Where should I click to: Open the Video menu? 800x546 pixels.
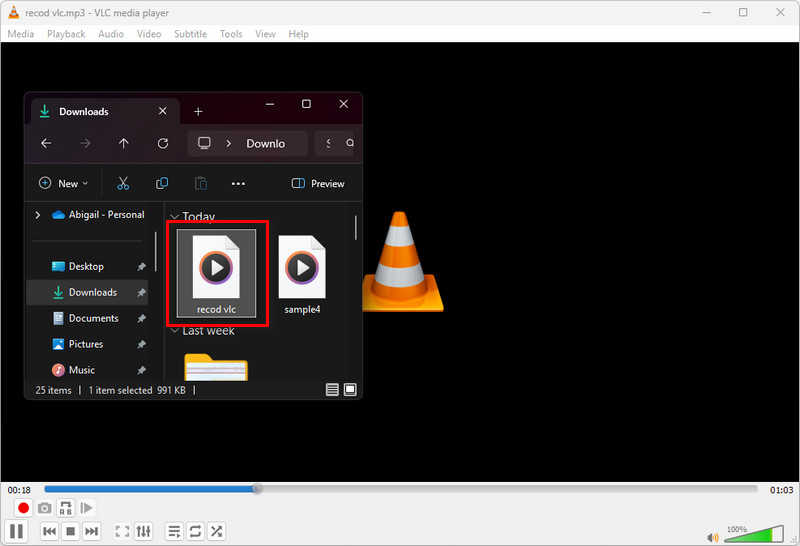(x=148, y=34)
